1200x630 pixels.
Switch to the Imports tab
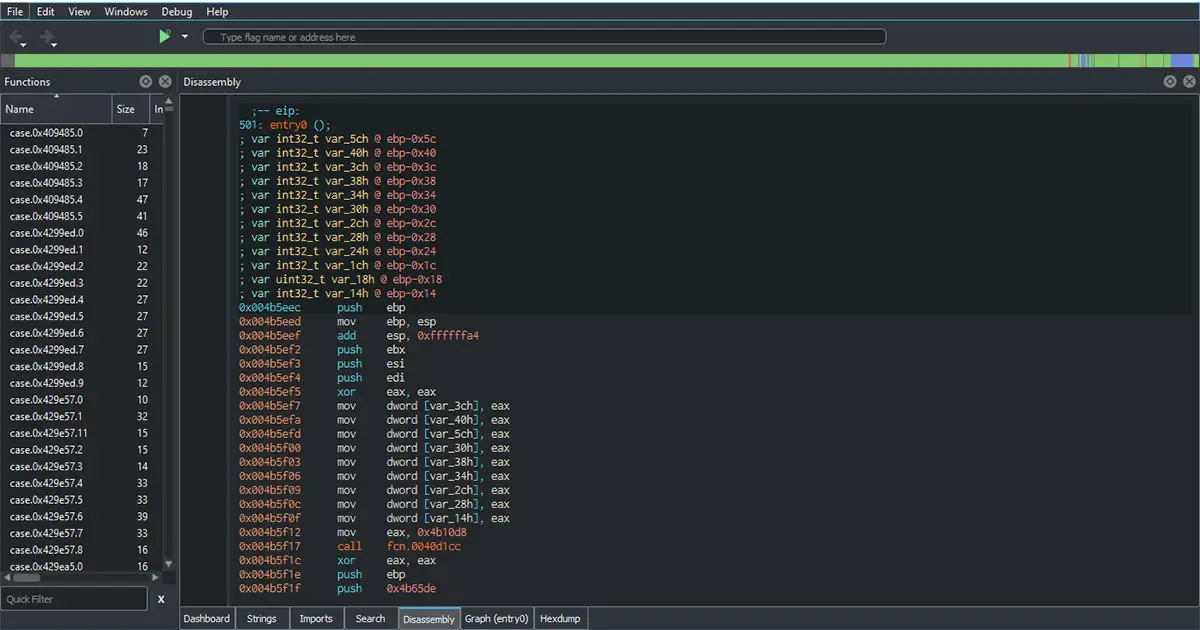[x=316, y=619]
